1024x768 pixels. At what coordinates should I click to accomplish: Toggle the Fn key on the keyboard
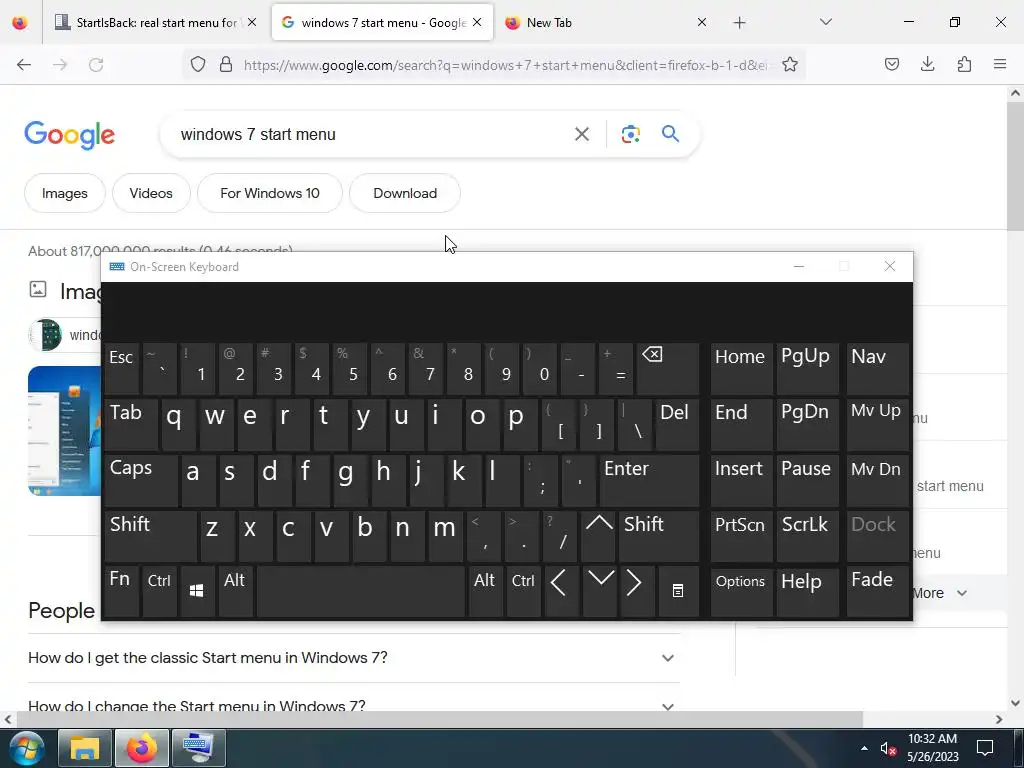click(121, 591)
